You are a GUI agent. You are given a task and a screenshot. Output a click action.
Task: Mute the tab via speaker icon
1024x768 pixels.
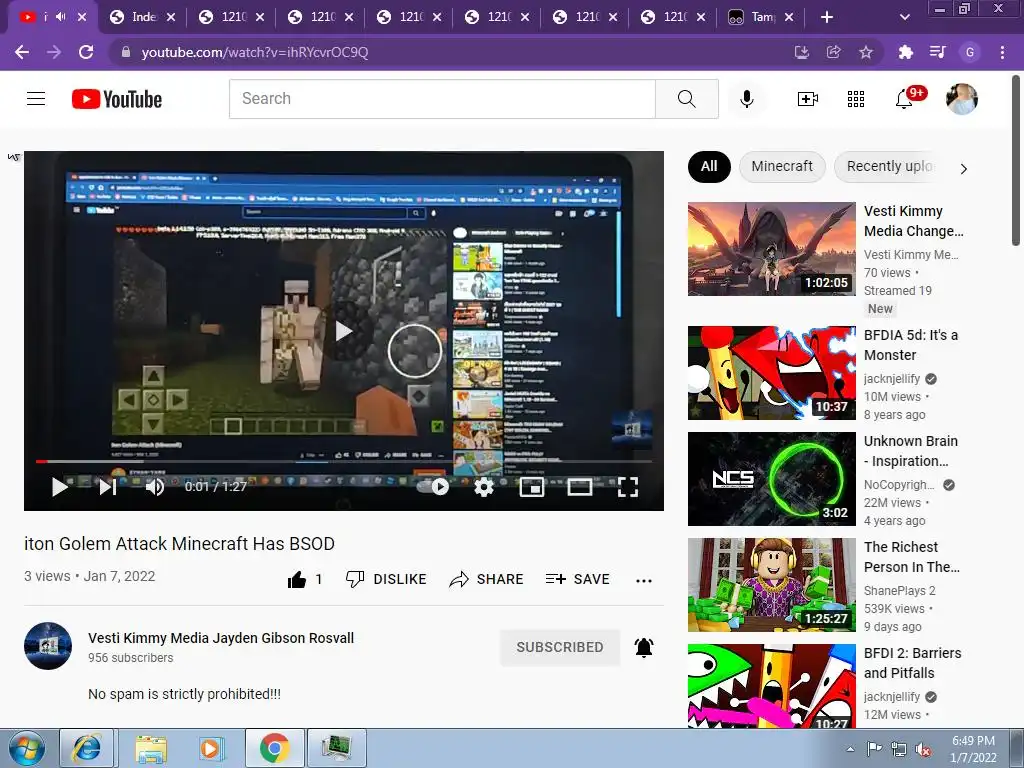61,17
